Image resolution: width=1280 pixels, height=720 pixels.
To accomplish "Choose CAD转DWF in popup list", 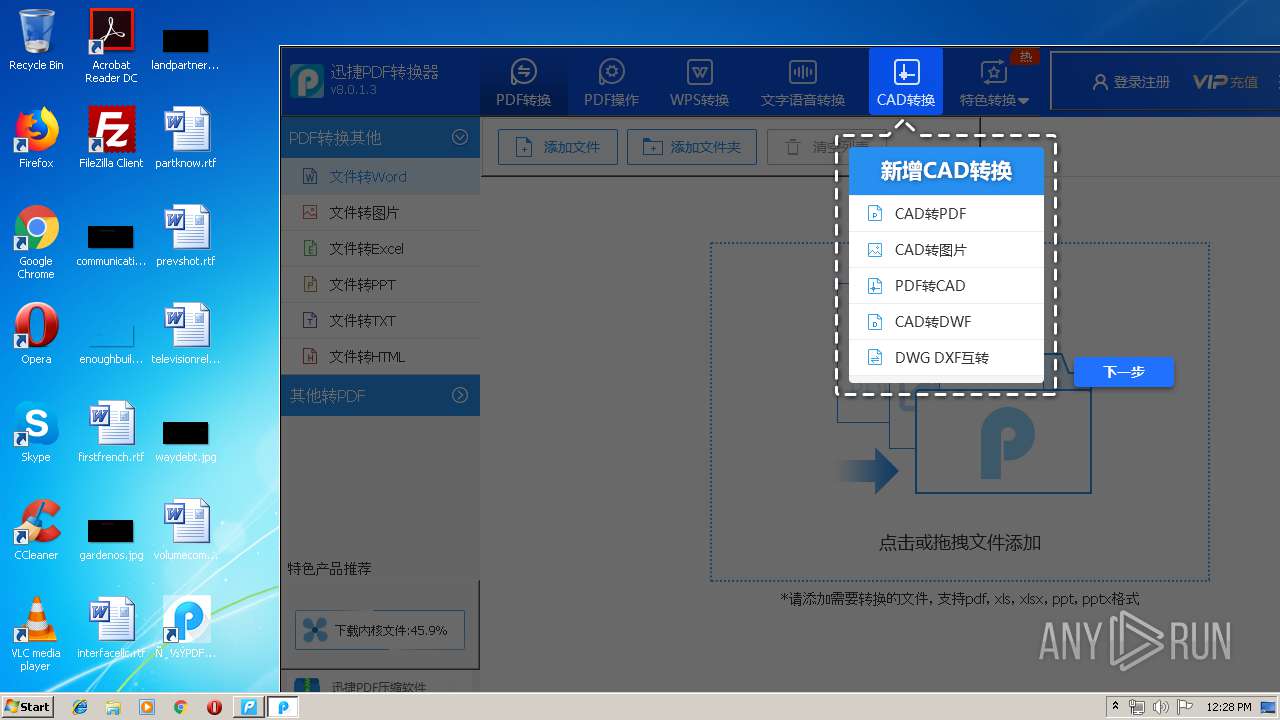I will pos(946,321).
